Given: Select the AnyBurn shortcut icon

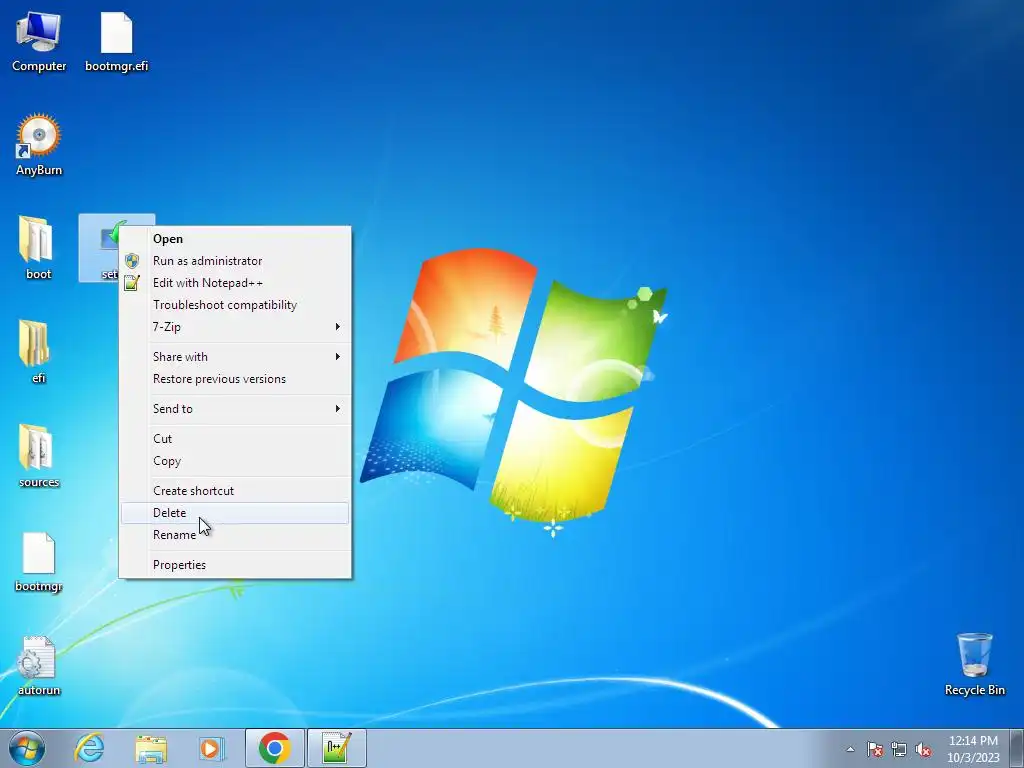Looking at the screenshot, I should (x=39, y=145).
